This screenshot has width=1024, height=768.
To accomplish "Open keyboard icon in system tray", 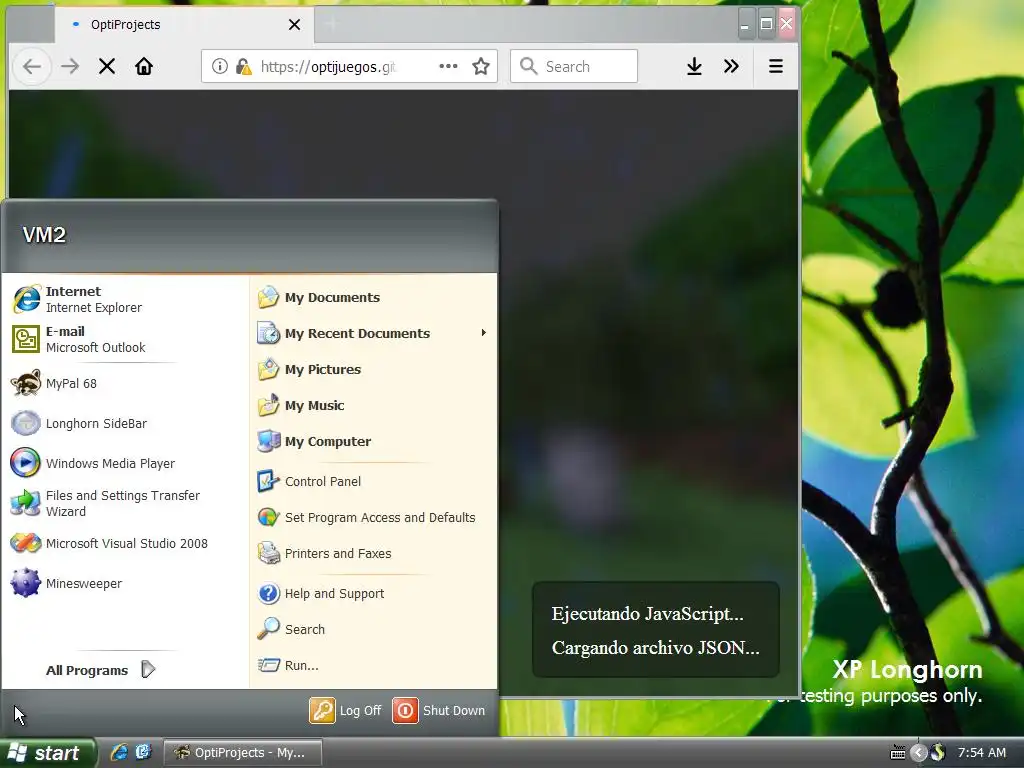I will pyautogui.click(x=897, y=753).
